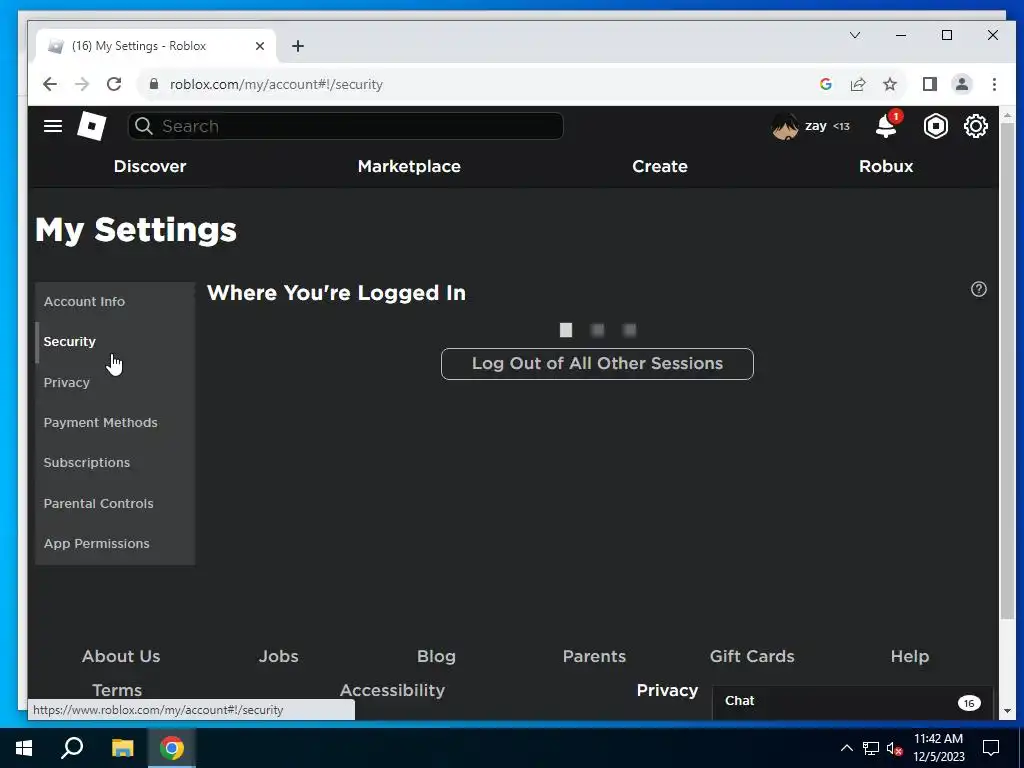This screenshot has width=1024, height=768.
Task: Select the Security settings tab
Action: (x=115, y=342)
